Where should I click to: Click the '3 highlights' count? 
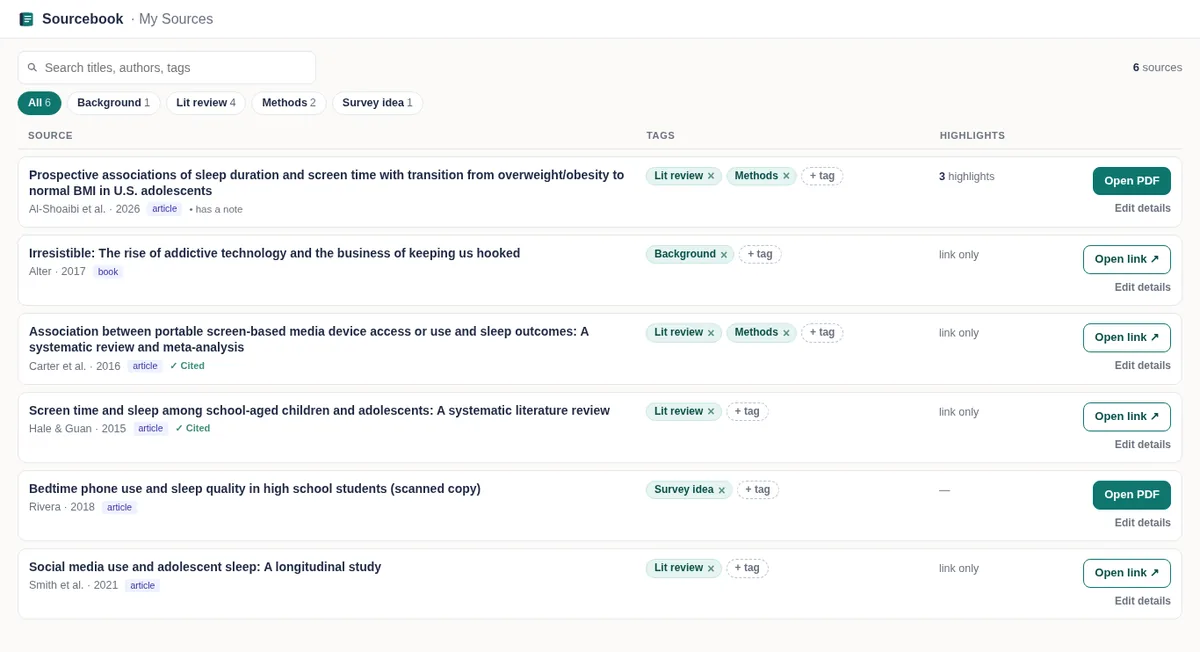click(967, 176)
